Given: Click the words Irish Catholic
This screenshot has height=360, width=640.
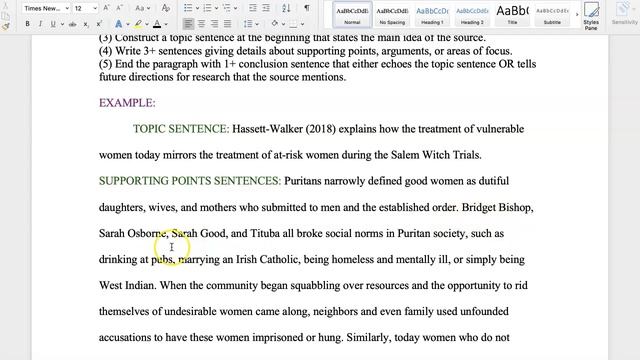Looking at the screenshot, I should 267,260.
